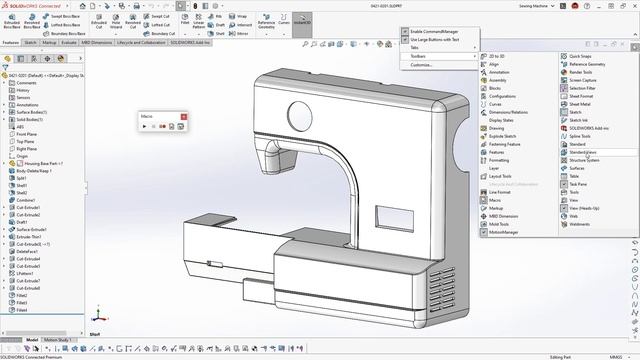The image size is (640, 360).
Task: Select the Draft tool
Action: pos(216,25)
